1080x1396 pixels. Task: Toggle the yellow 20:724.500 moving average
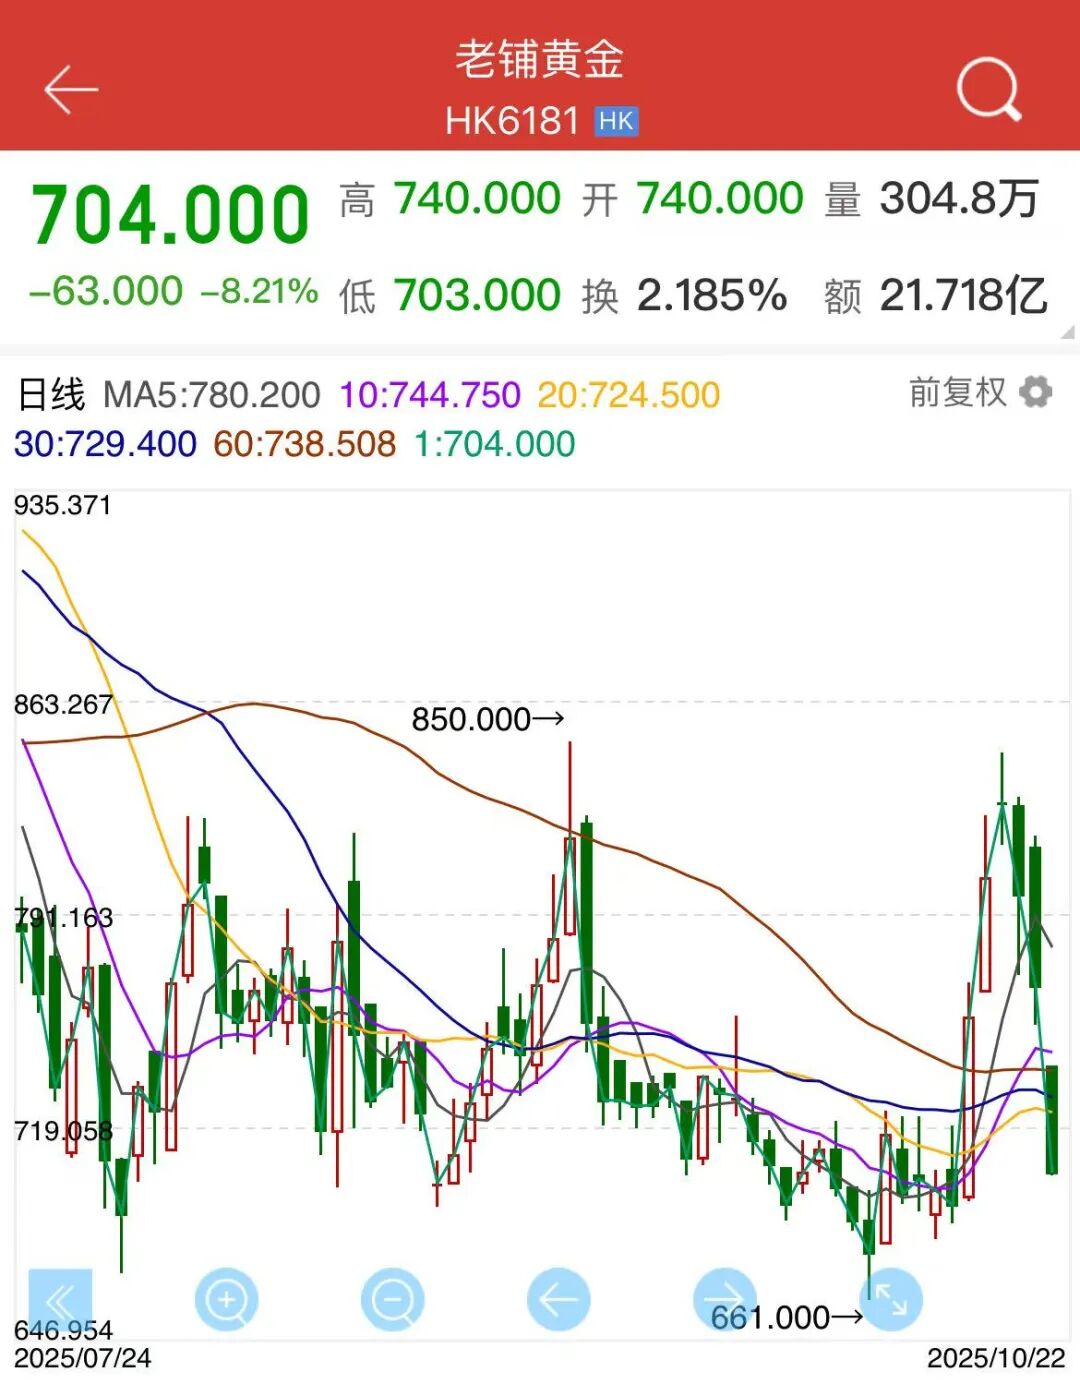628,395
